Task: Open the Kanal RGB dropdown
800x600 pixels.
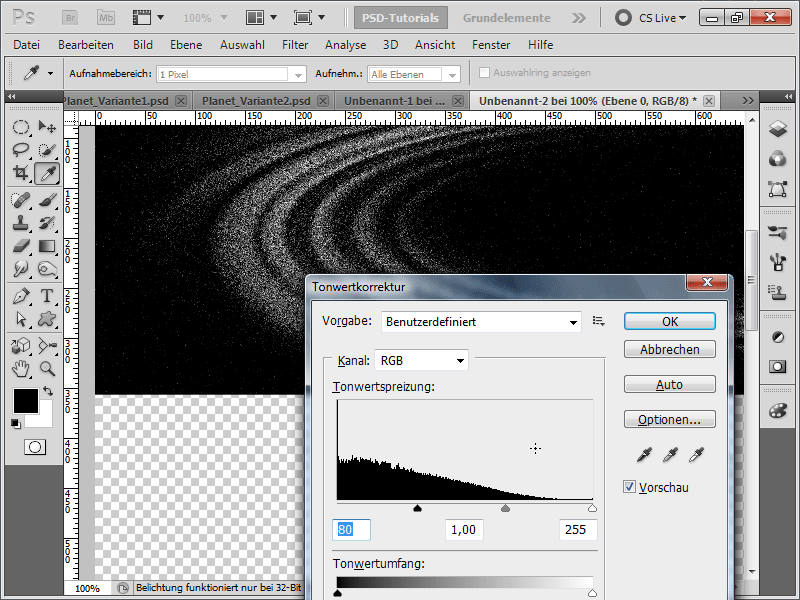Action: [421, 361]
